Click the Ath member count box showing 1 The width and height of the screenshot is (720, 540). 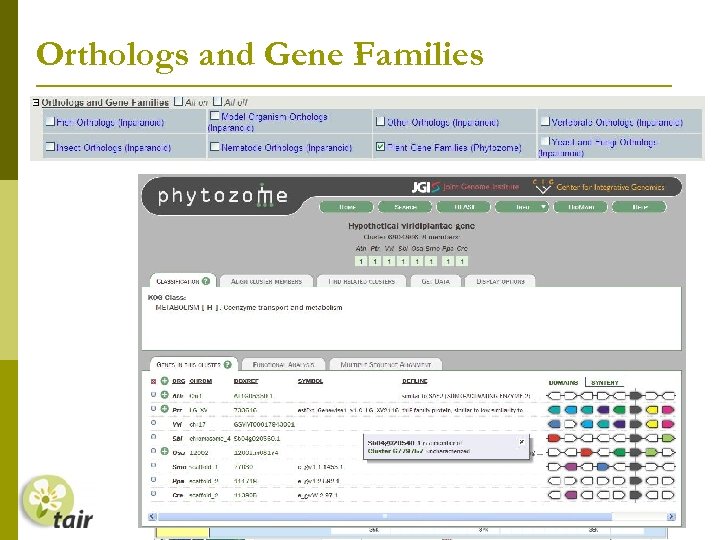[x=361, y=261]
